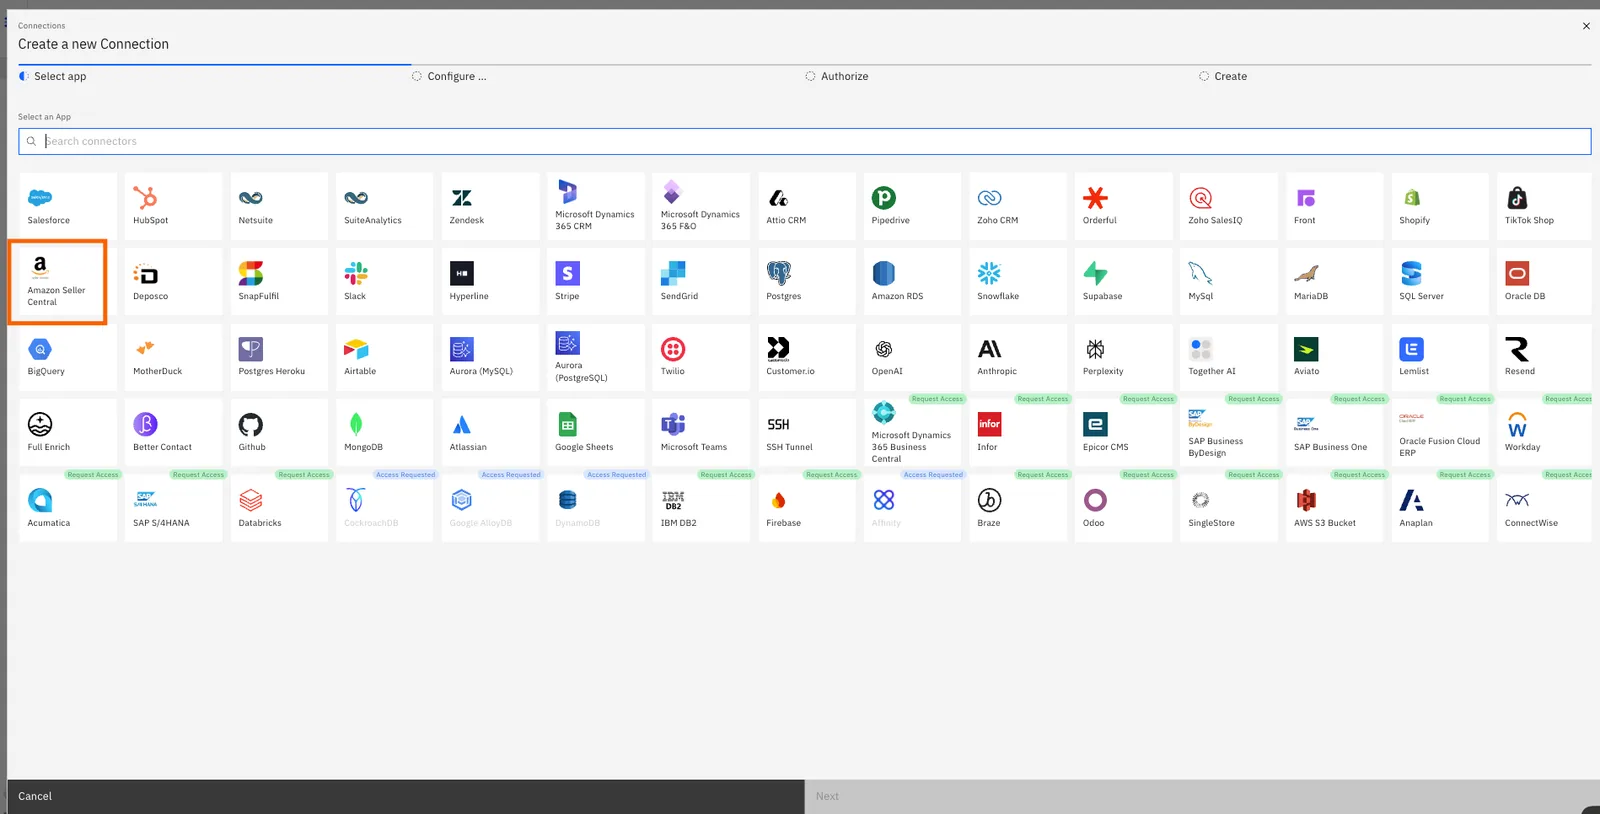Pick the Firebase connector
The image size is (1600, 814).
pyautogui.click(x=807, y=509)
